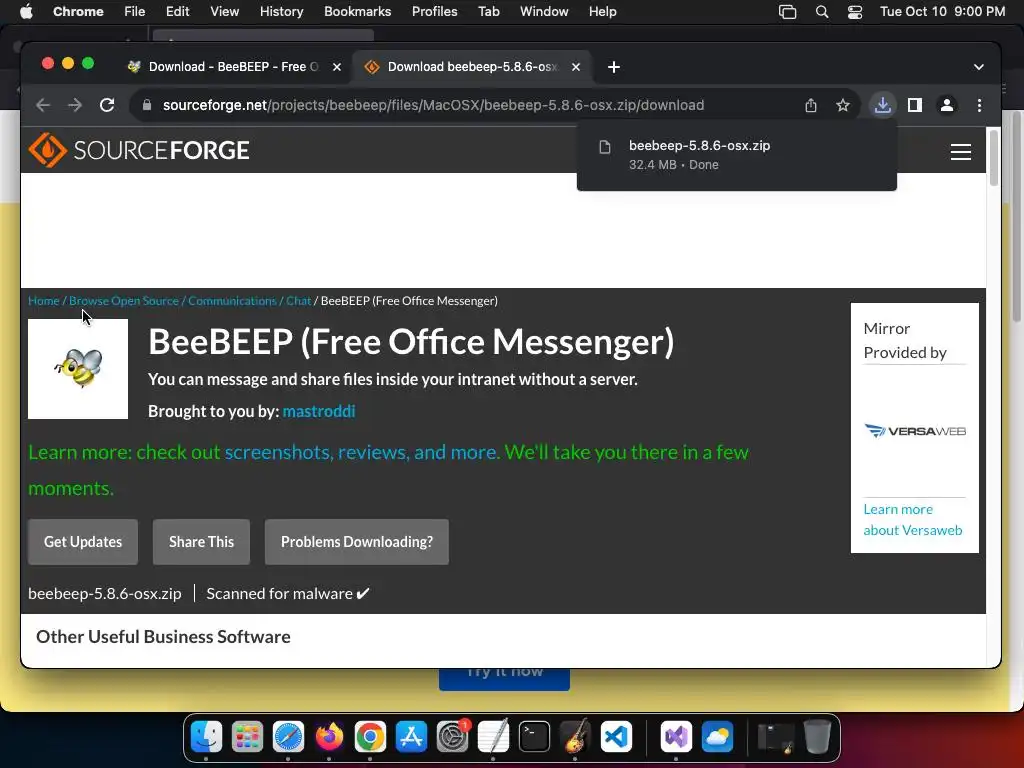Open the Edit menu
Image resolution: width=1024 pixels, height=768 pixels.
click(177, 12)
